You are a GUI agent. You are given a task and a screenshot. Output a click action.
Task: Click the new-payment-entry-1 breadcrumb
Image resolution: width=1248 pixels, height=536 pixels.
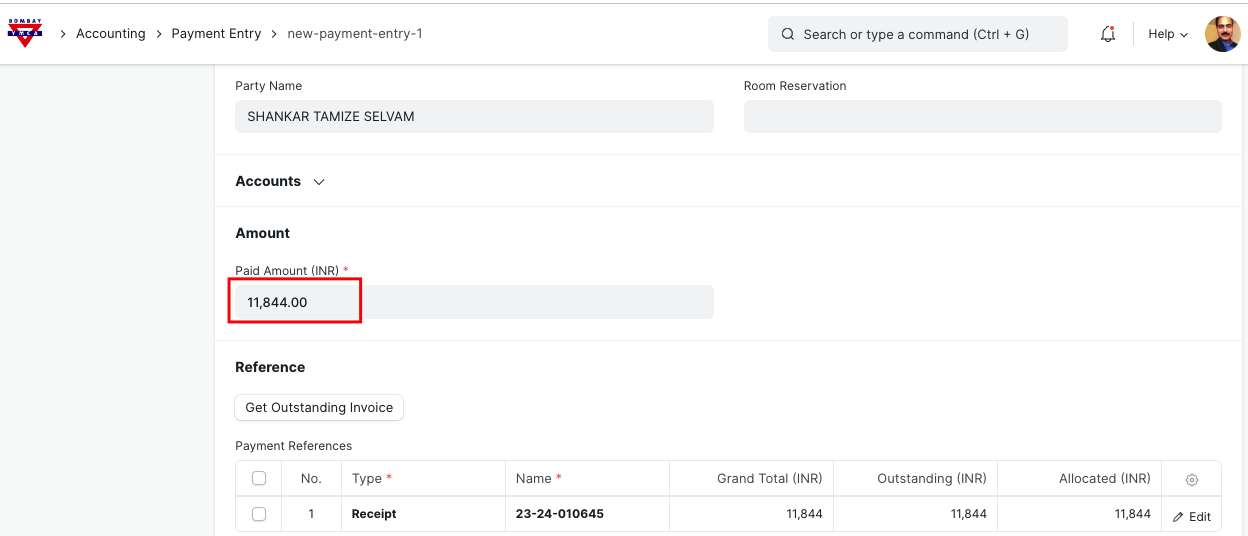point(355,34)
